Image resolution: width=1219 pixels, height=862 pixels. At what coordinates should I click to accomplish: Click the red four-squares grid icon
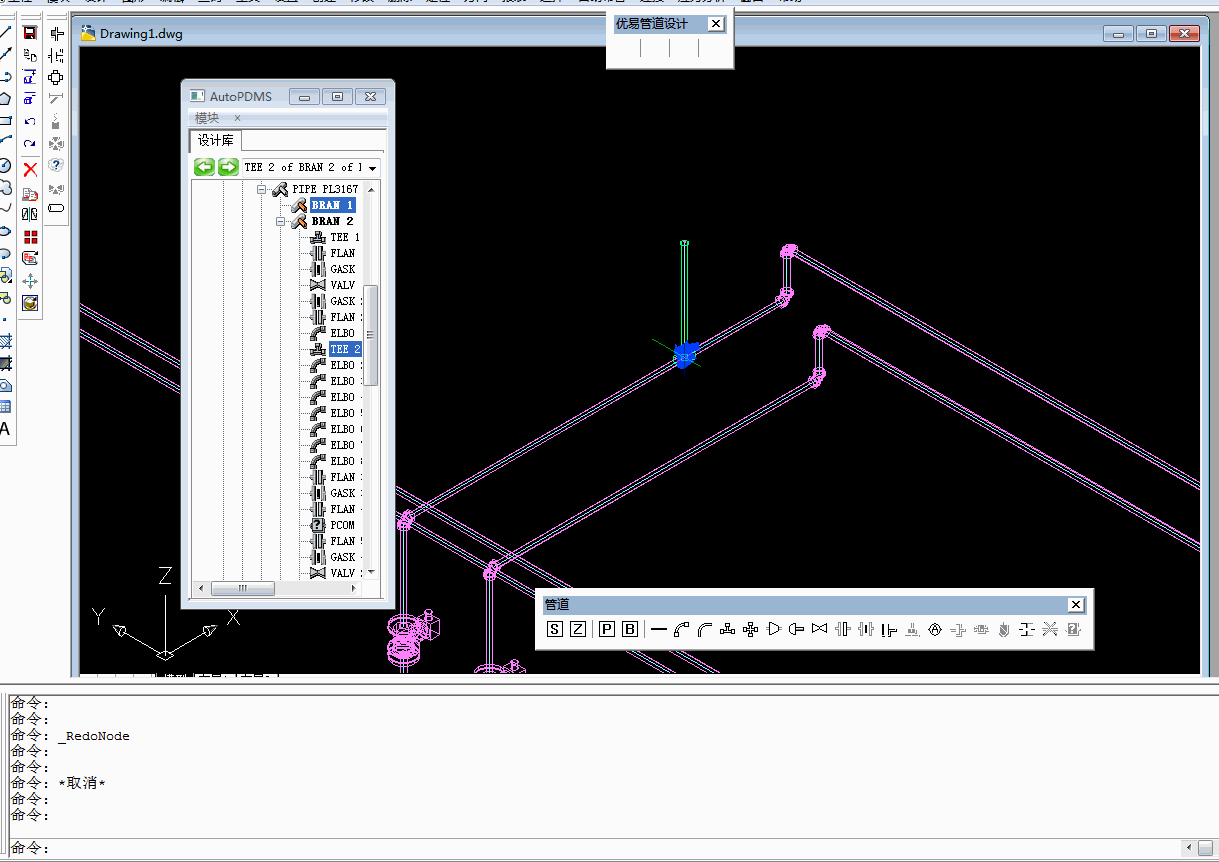tap(30, 237)
